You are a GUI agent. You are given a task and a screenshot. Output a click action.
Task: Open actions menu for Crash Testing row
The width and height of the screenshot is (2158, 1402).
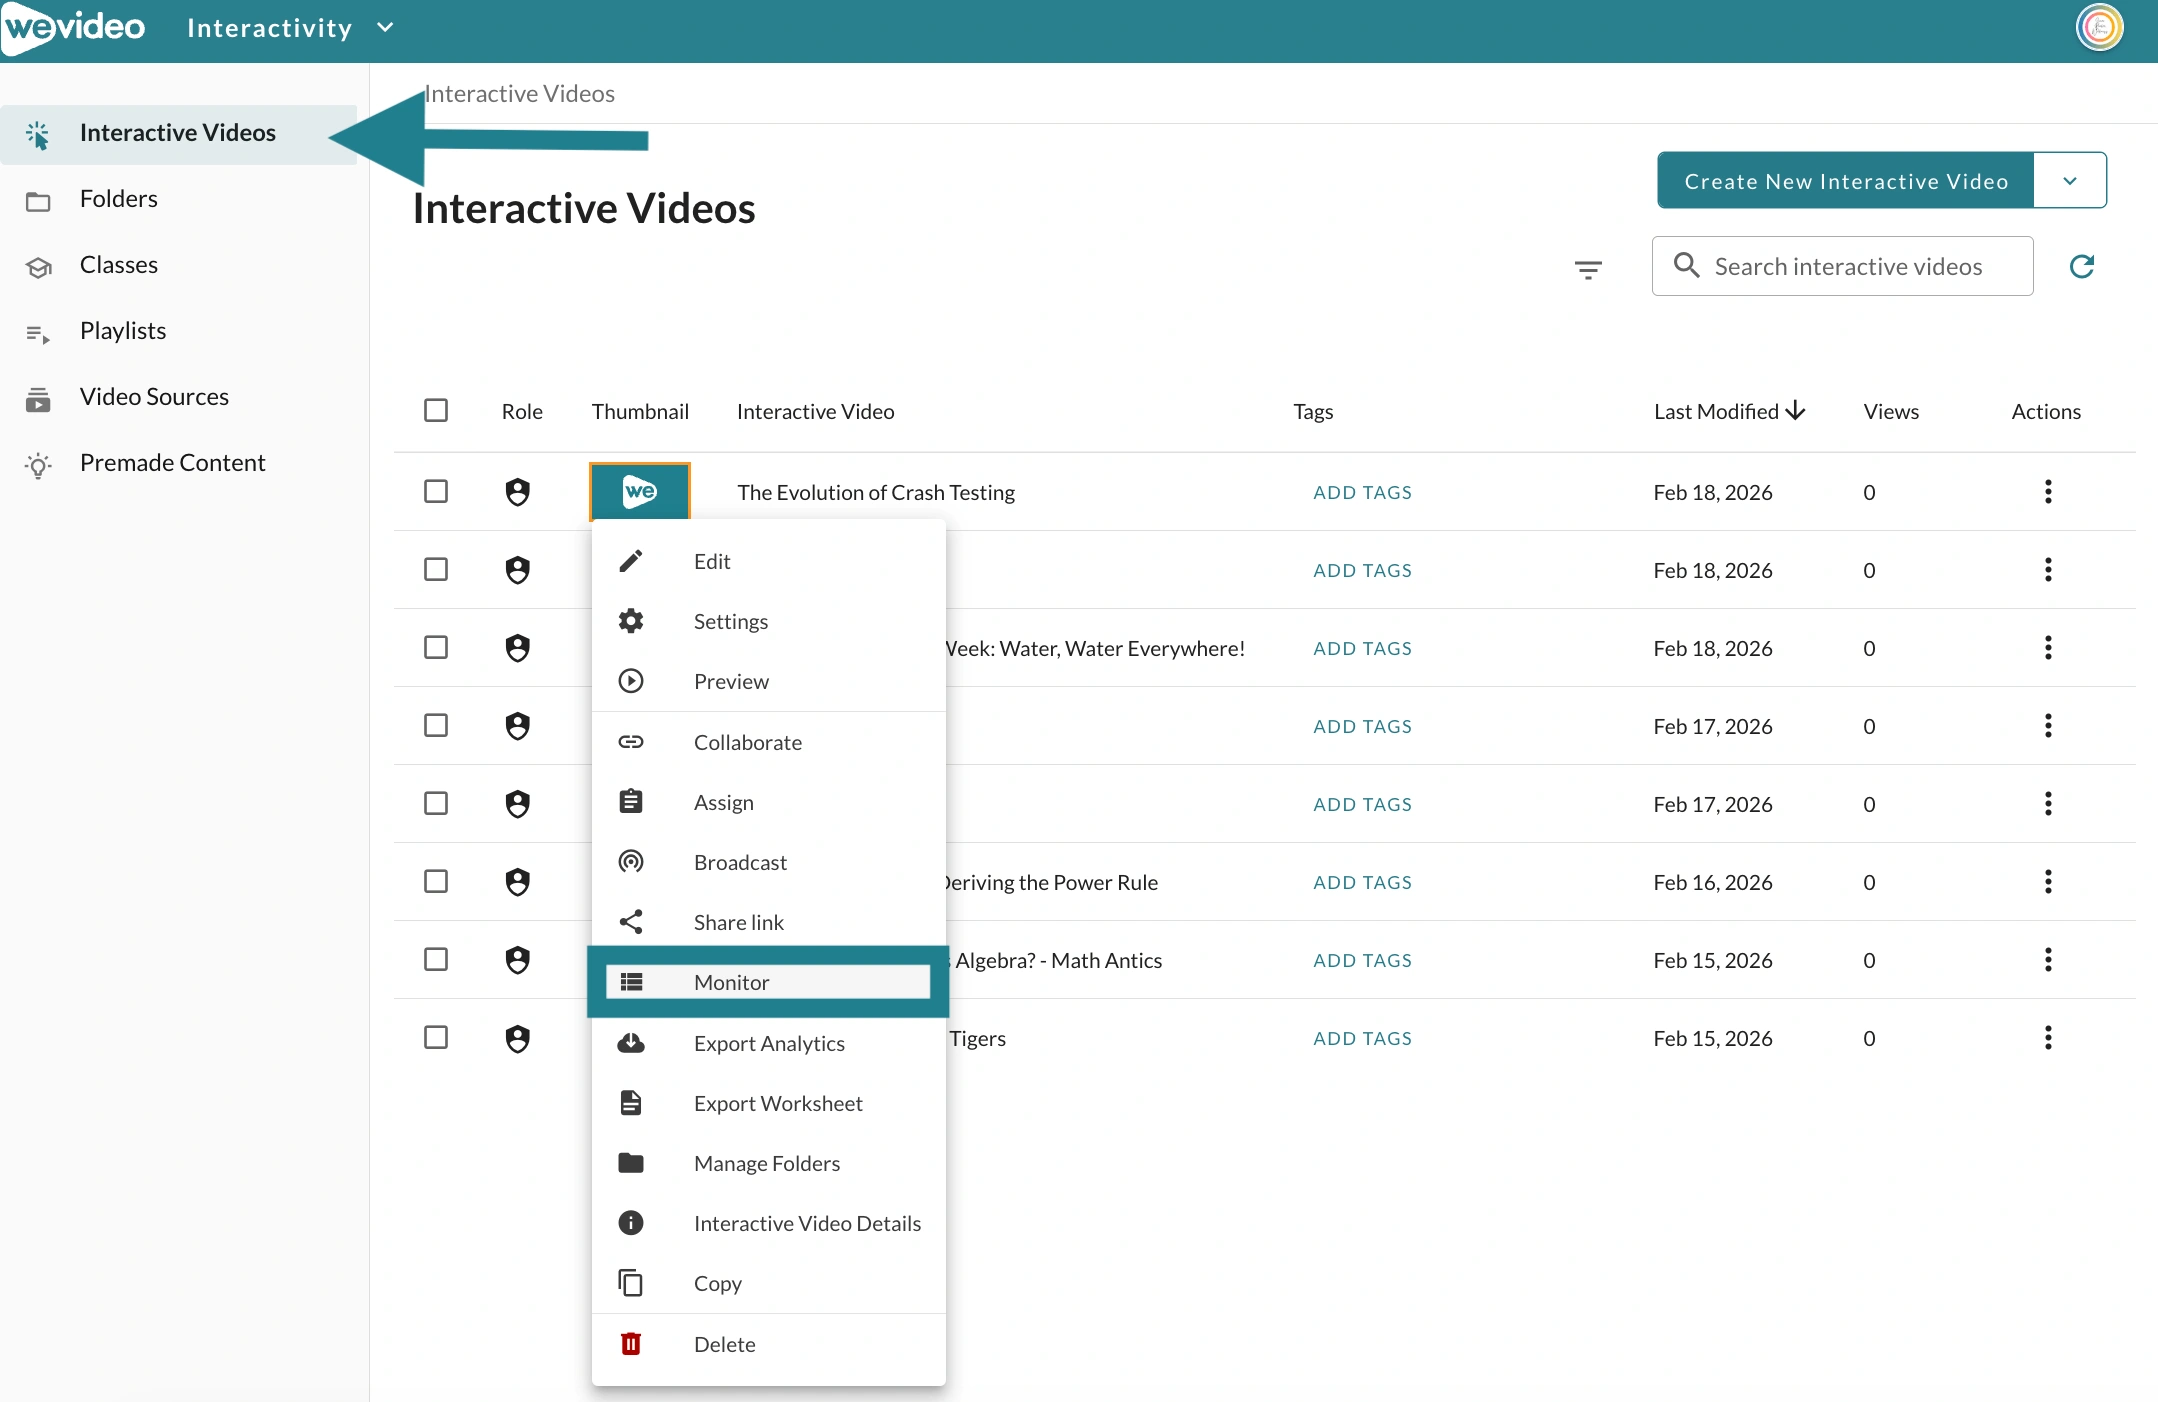click(2048, 492)
